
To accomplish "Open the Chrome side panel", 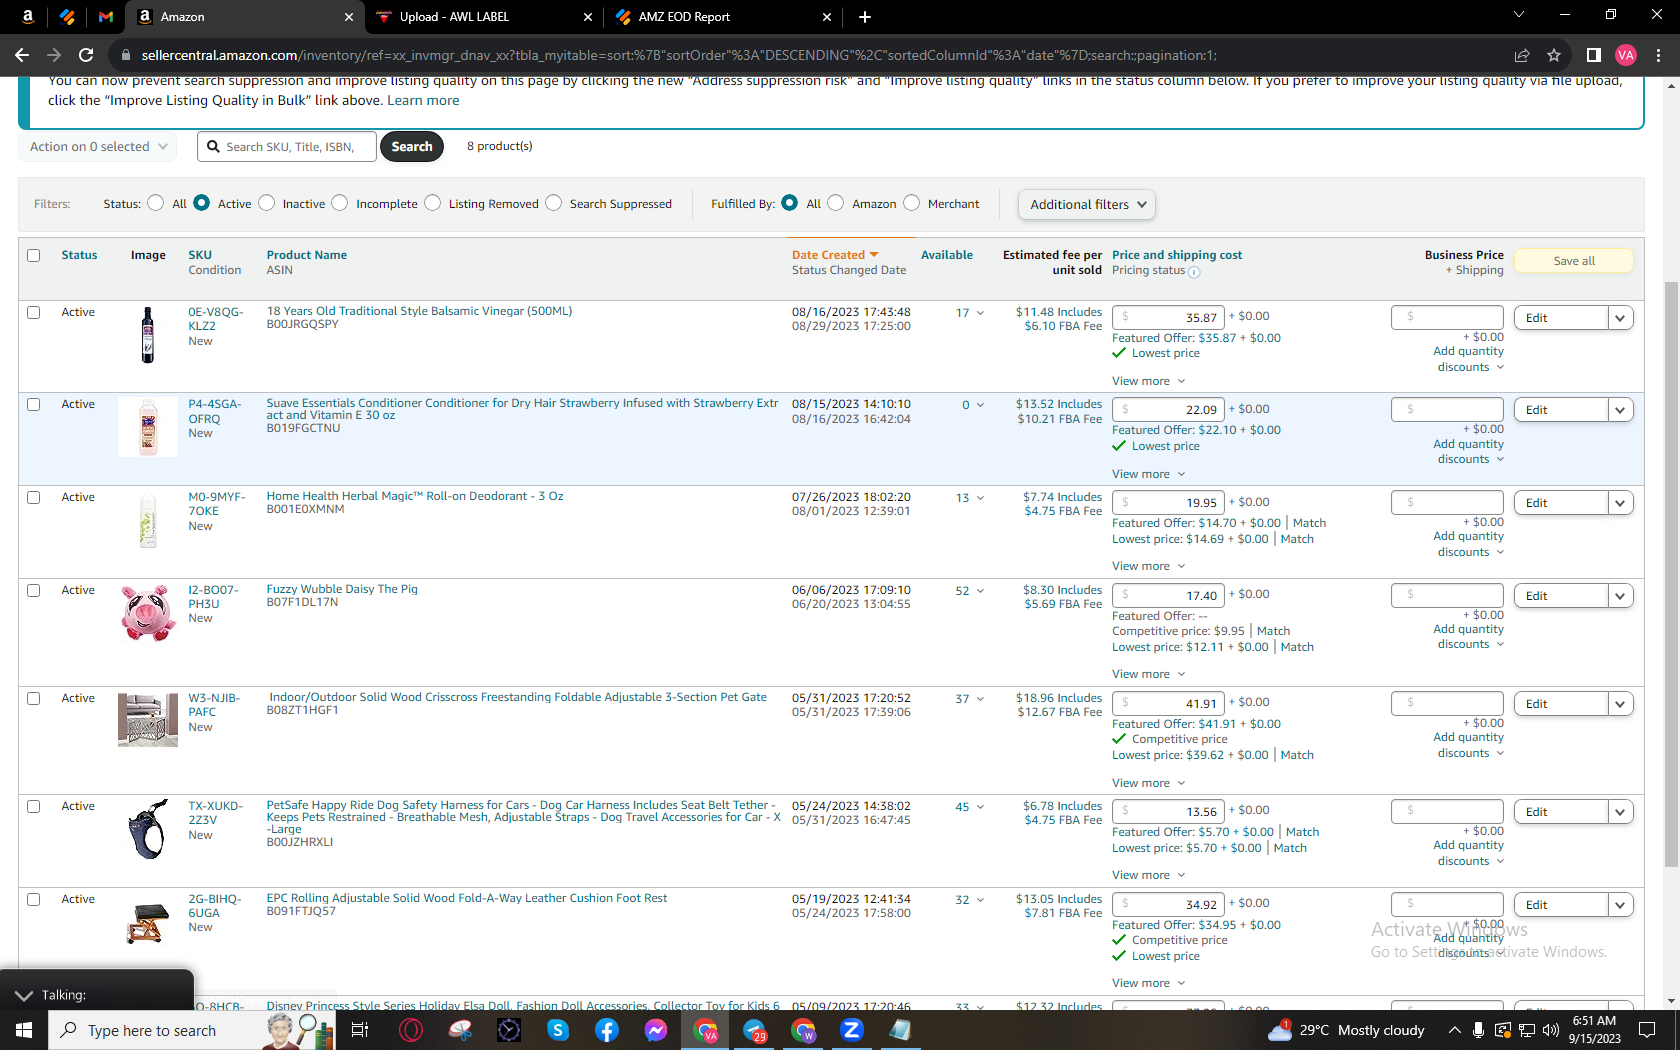I will click(x=1594, y=55).
